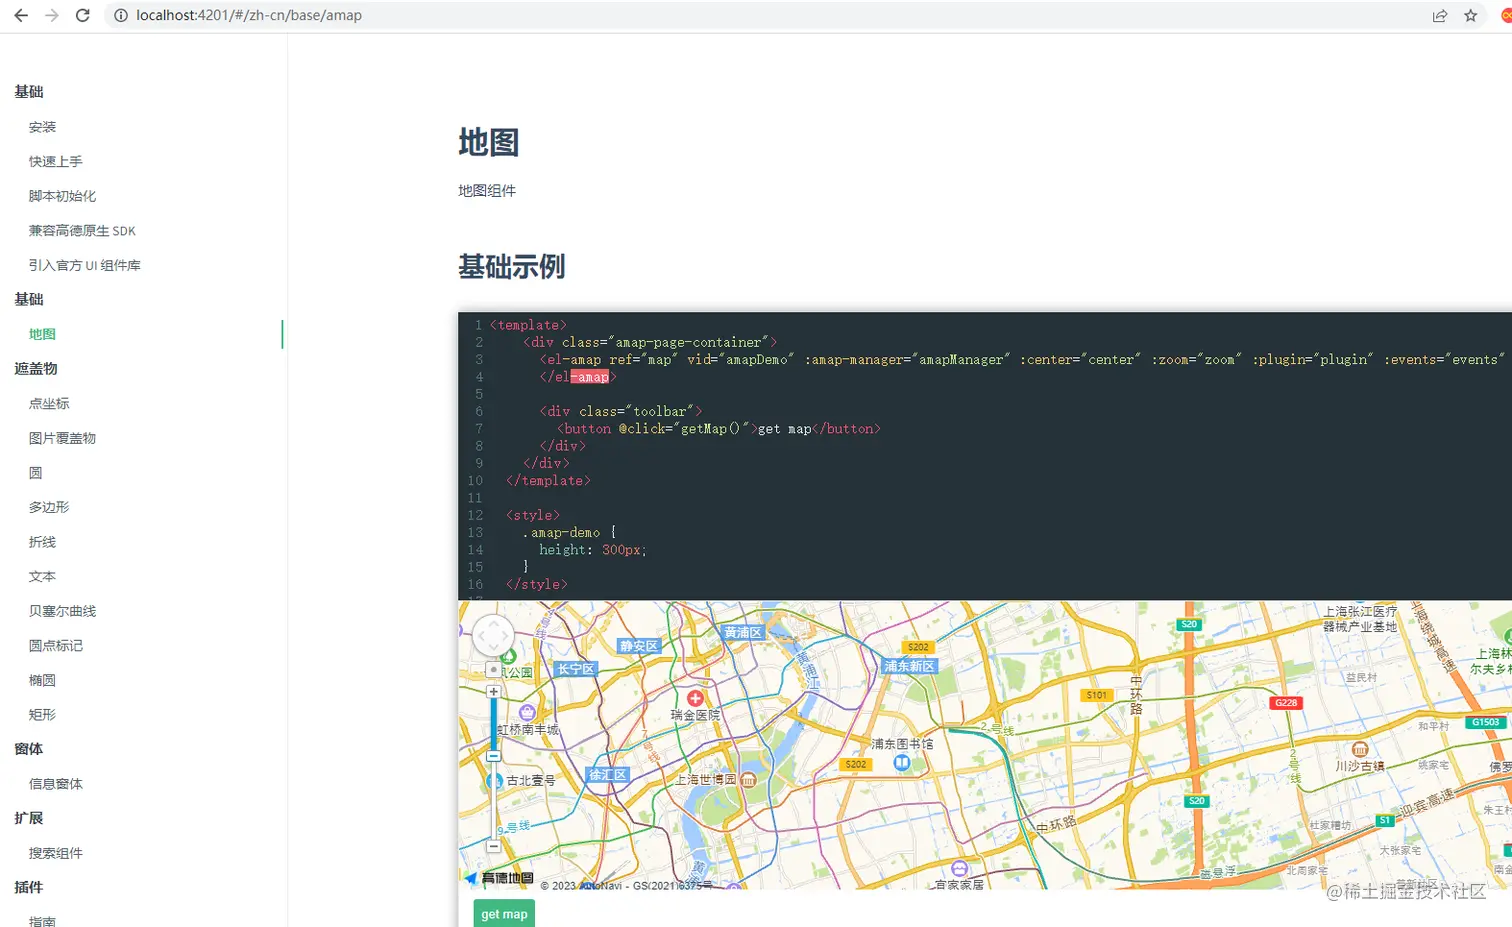The image size is (1512, 927).
Task: Click the browser back arrow
Action: [20, 16]
